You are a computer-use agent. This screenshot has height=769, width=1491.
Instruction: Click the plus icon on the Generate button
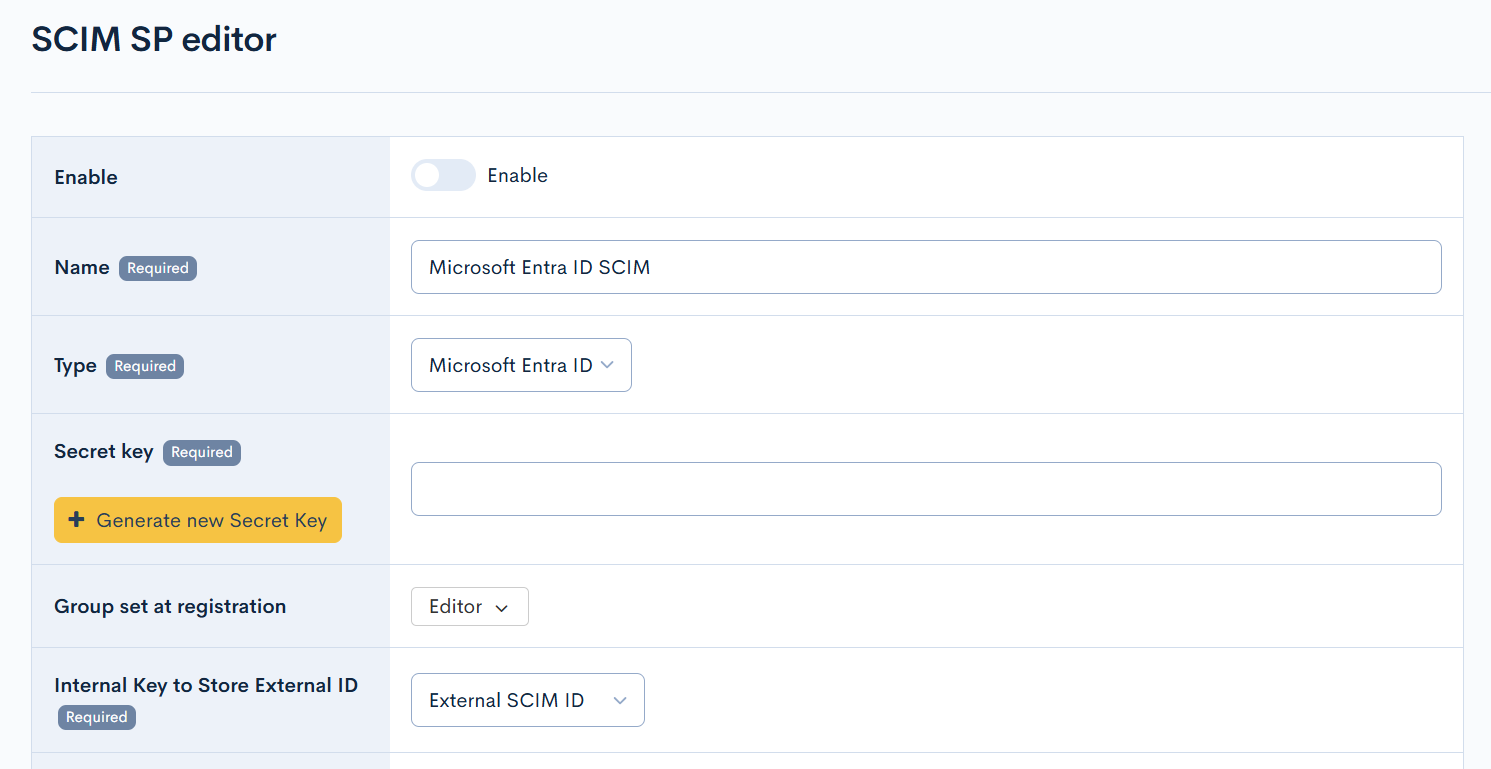pyautogui.click(x=76, y=520)
